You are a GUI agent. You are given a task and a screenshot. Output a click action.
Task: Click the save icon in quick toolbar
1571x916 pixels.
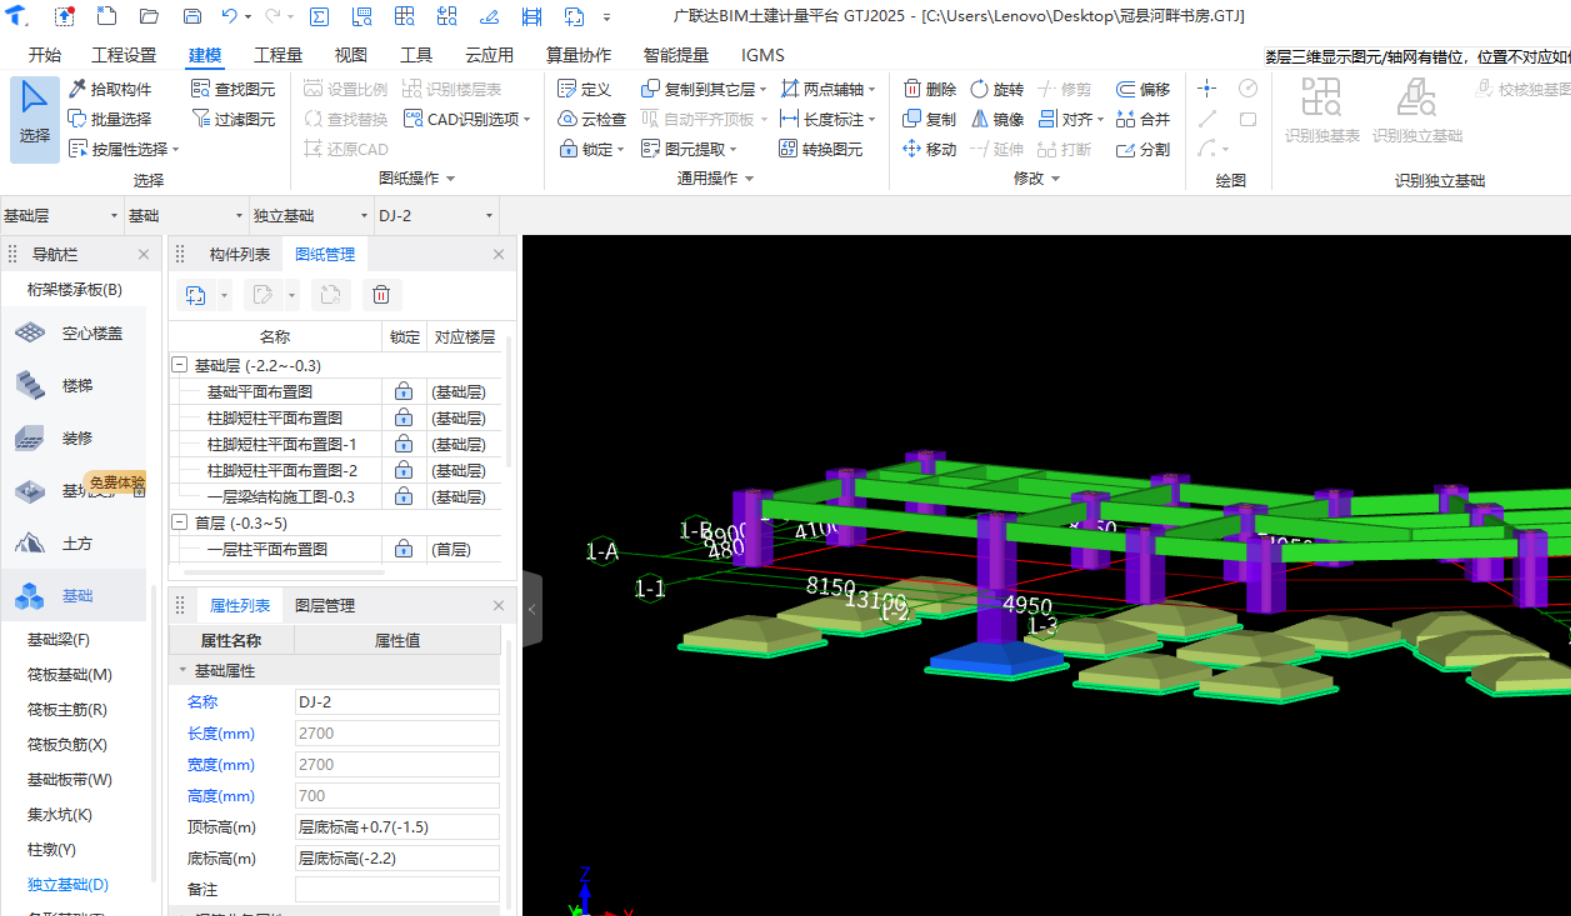point(192,16)
